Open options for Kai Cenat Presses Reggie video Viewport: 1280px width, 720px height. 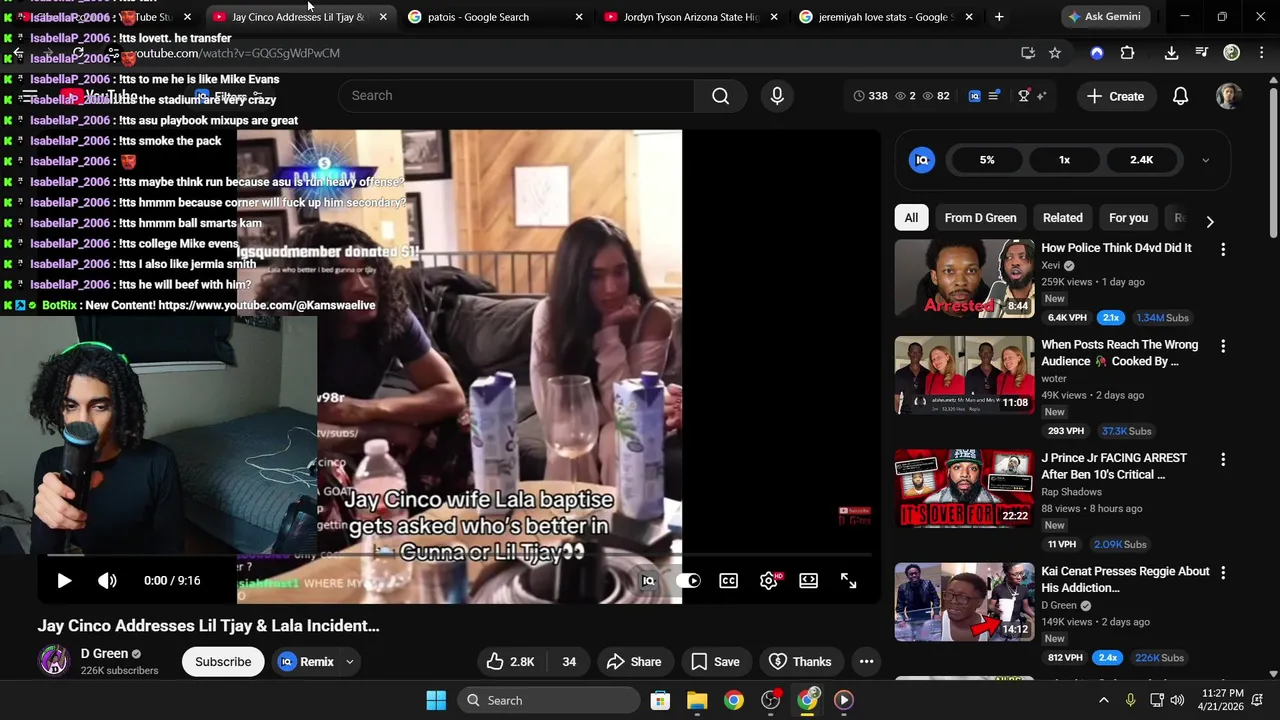click(x=1222, y=572)
